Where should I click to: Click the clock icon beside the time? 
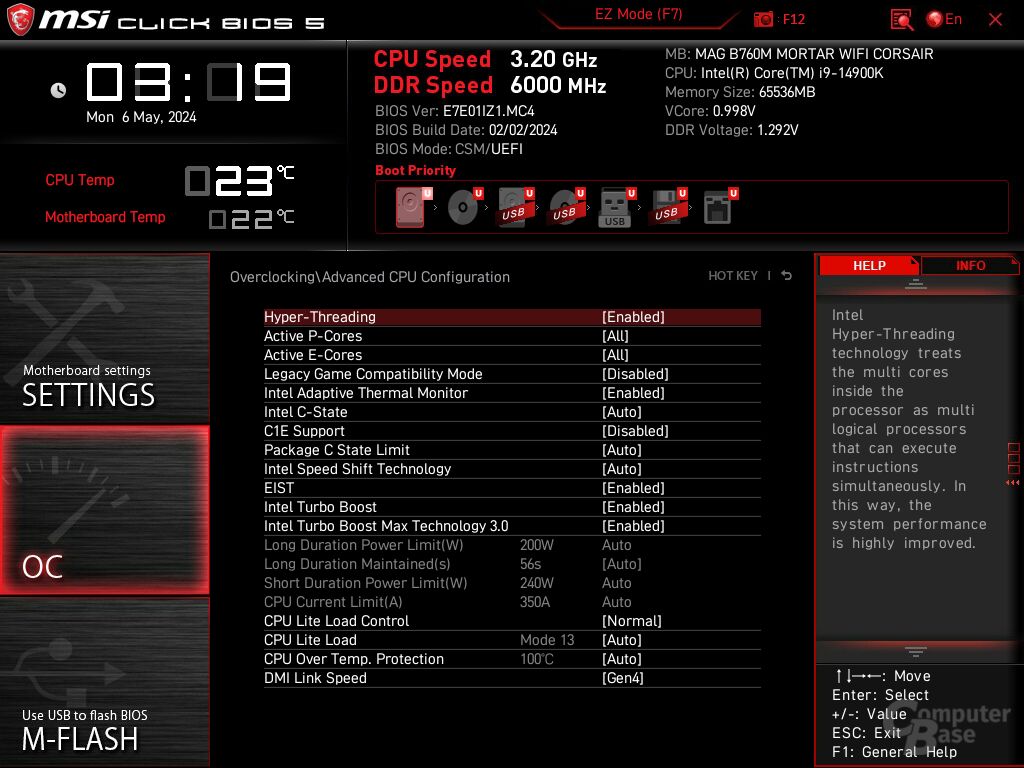click(x=58, y=90)
